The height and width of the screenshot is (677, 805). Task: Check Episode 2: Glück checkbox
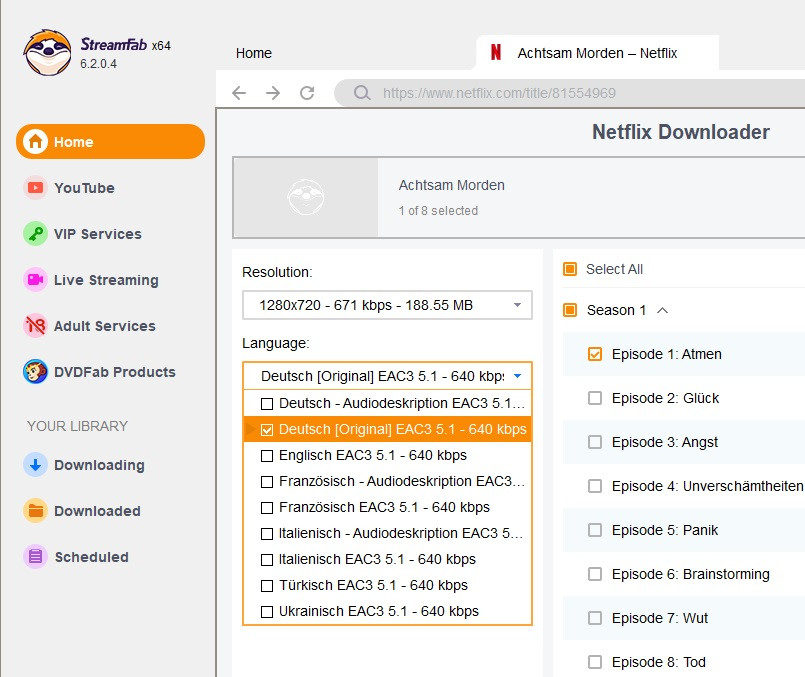(x=595, y=398)
